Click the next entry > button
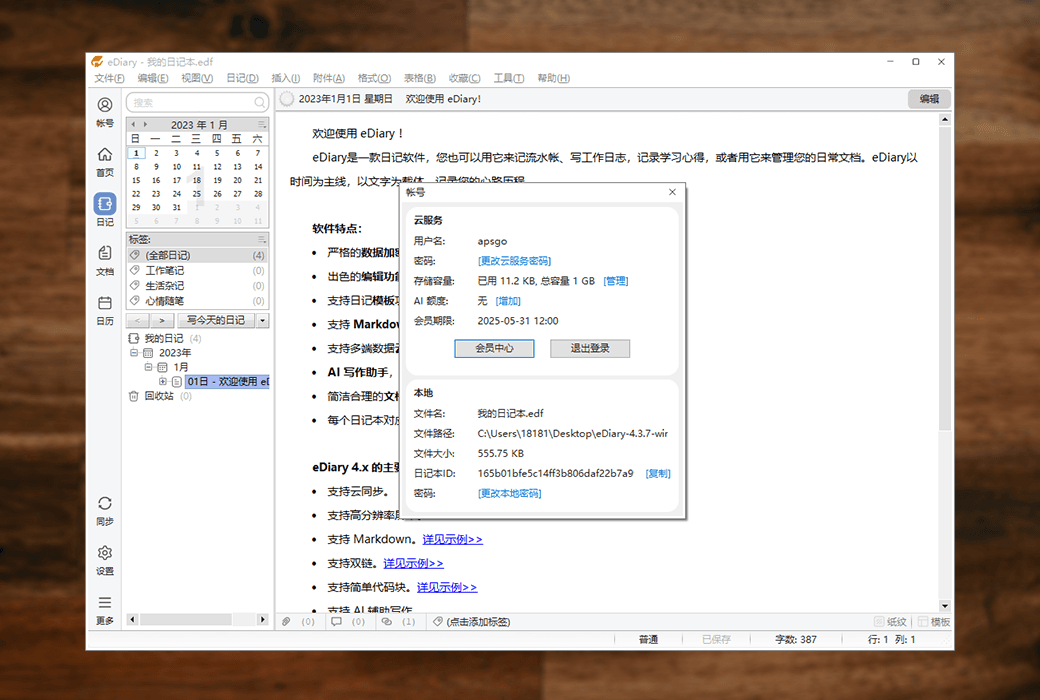The width and height of the screenshot is (1040, 700). [x=162, y=320]
